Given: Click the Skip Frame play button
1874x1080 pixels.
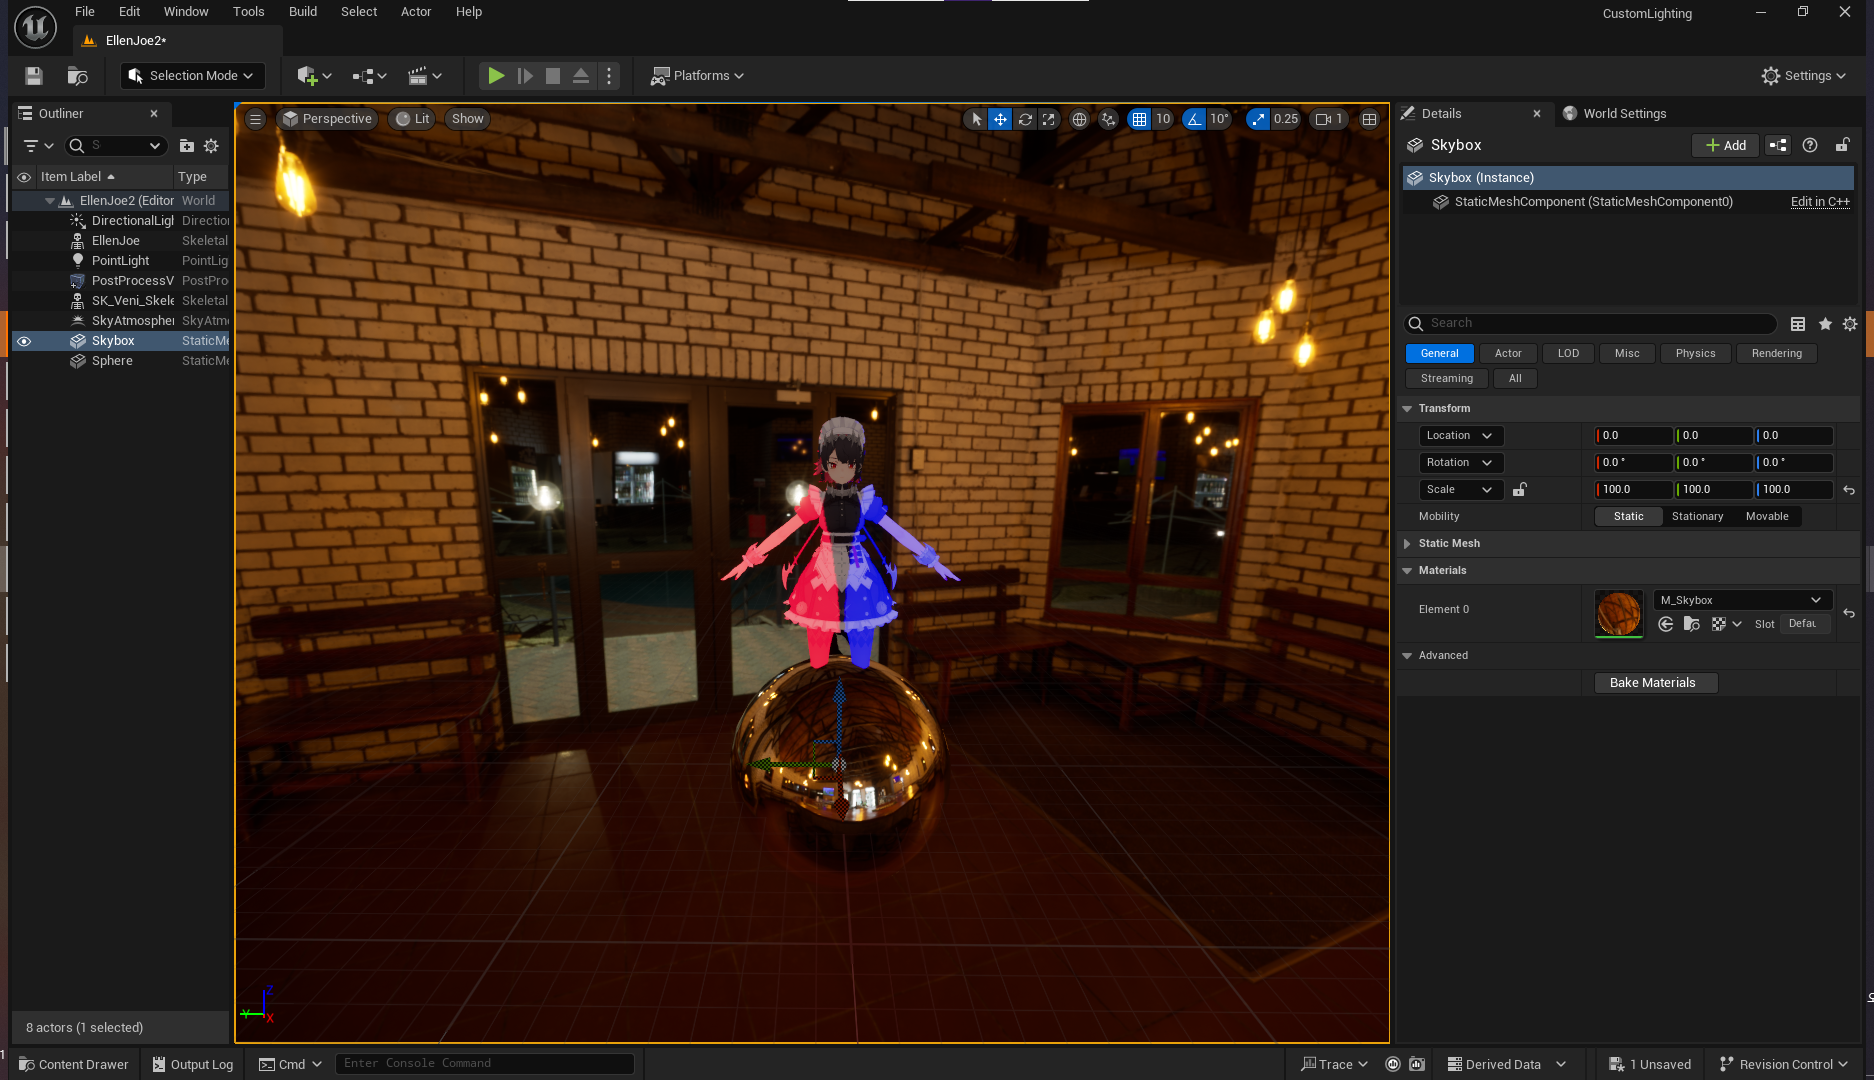Looking at the screenshot, I should click(x=525, y=76).
